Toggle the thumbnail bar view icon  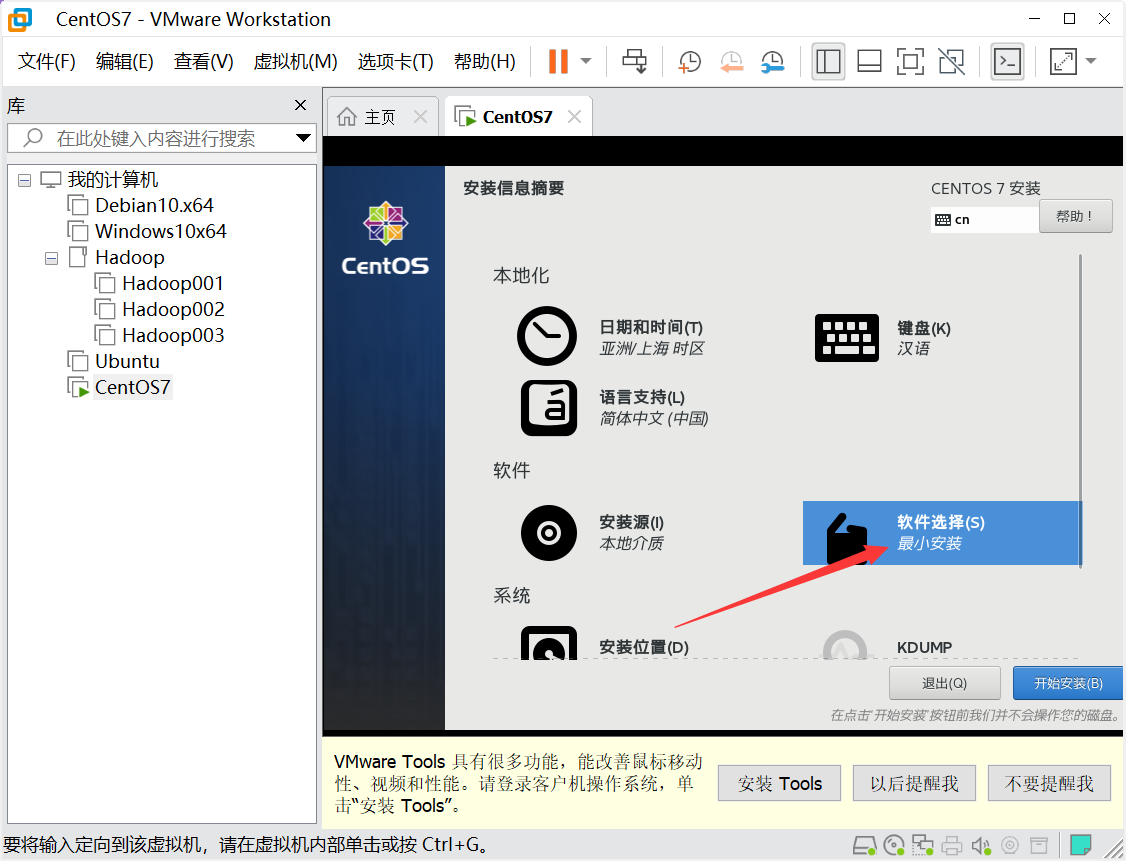click(869, 62)
